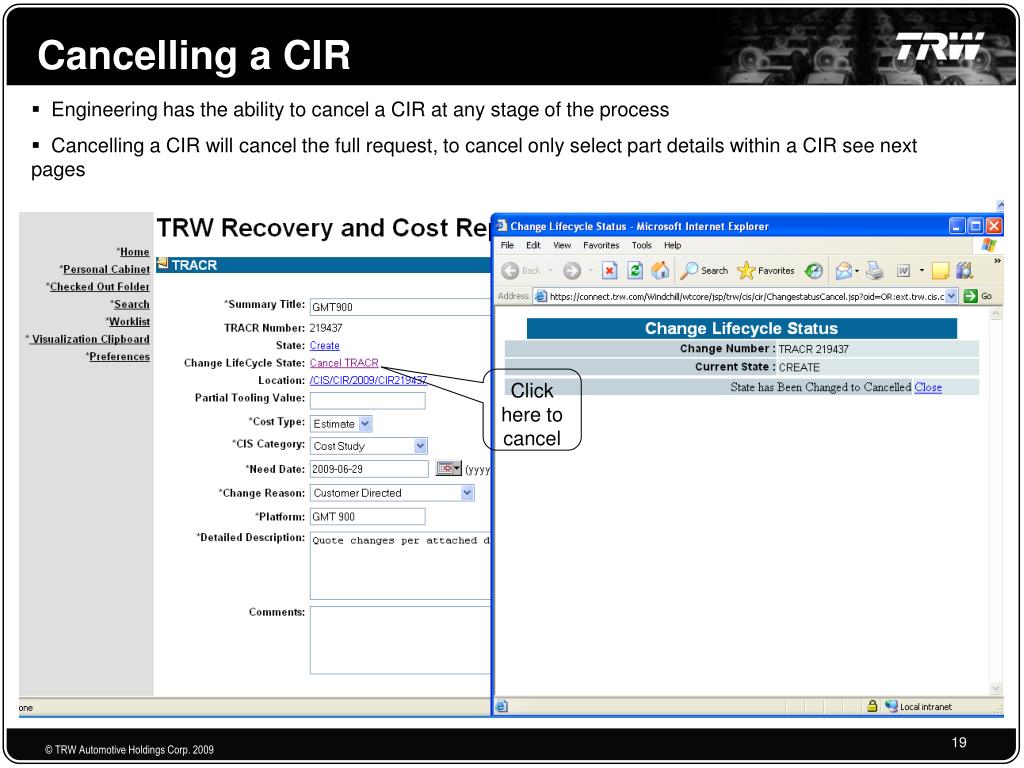Click the popup scrollbar up arrow

tap(995, 314)
